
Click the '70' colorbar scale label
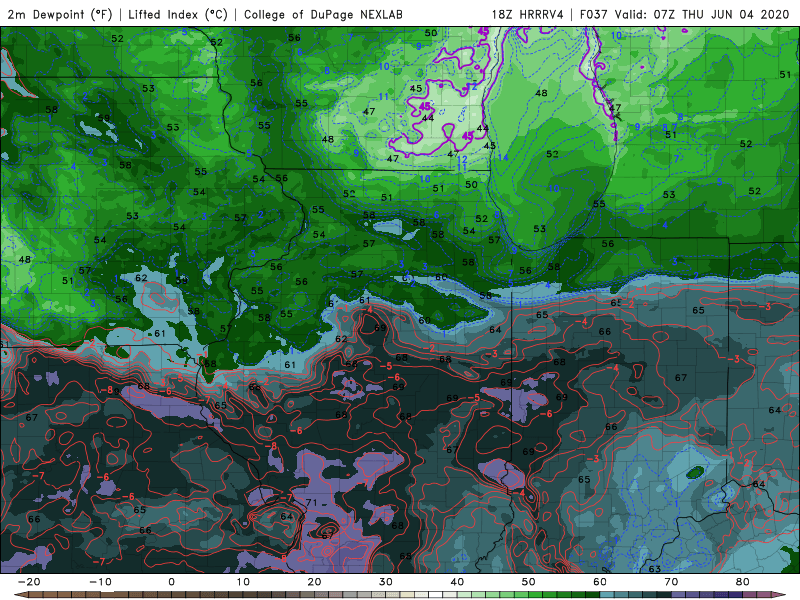(671, 582)
